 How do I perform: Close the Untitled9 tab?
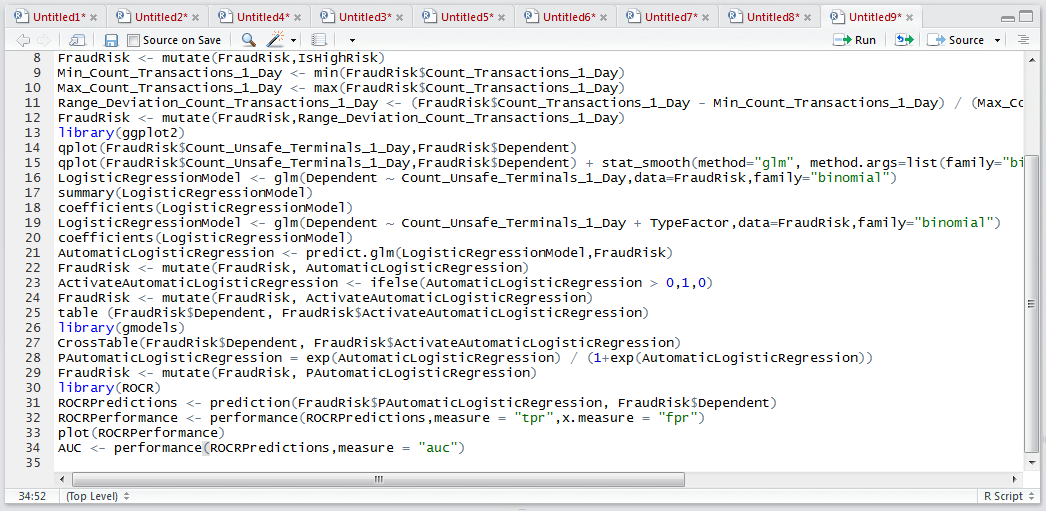910,17
